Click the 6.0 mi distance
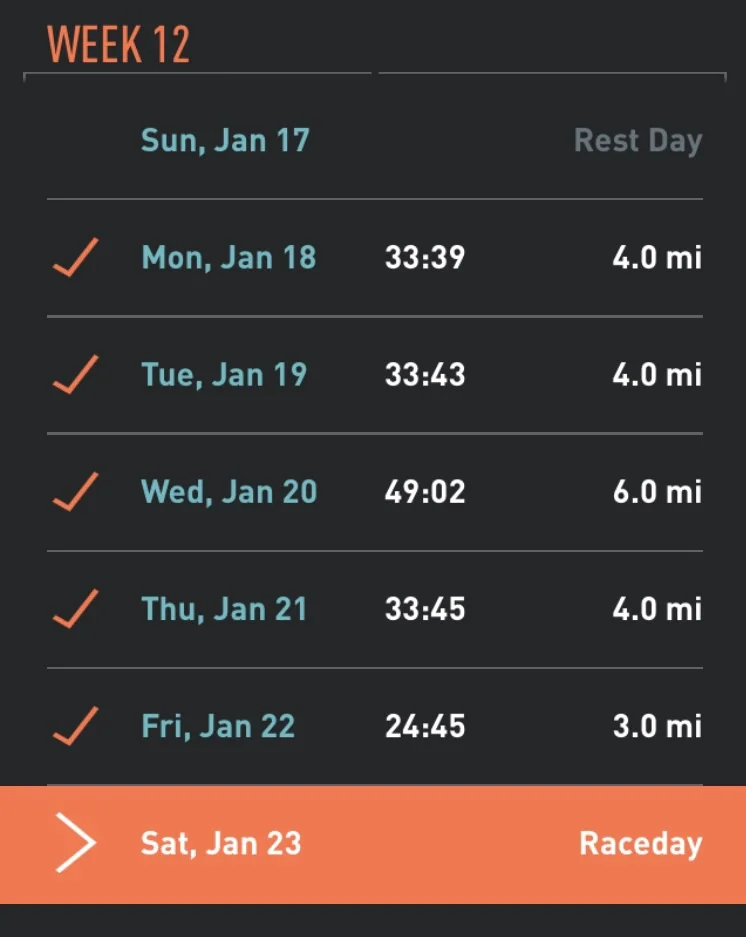Image resolution: width=746 pixels, height=937 pixels. [x=658, y=492]
